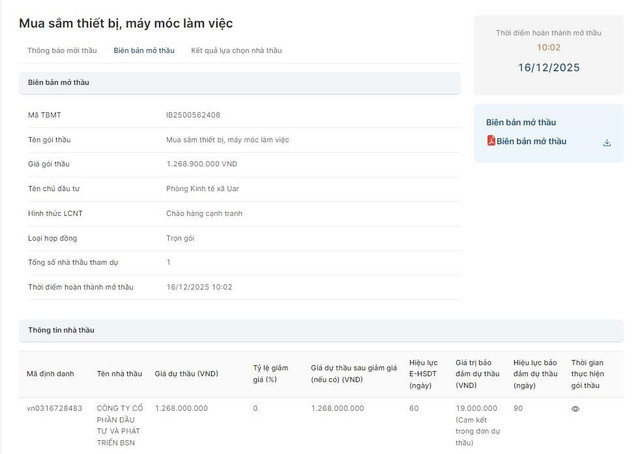Screen dimensions: 640x454
Task: Open the Kết quả lựa chọn nhà thầu tab
Action: click(x=236, y=50)
